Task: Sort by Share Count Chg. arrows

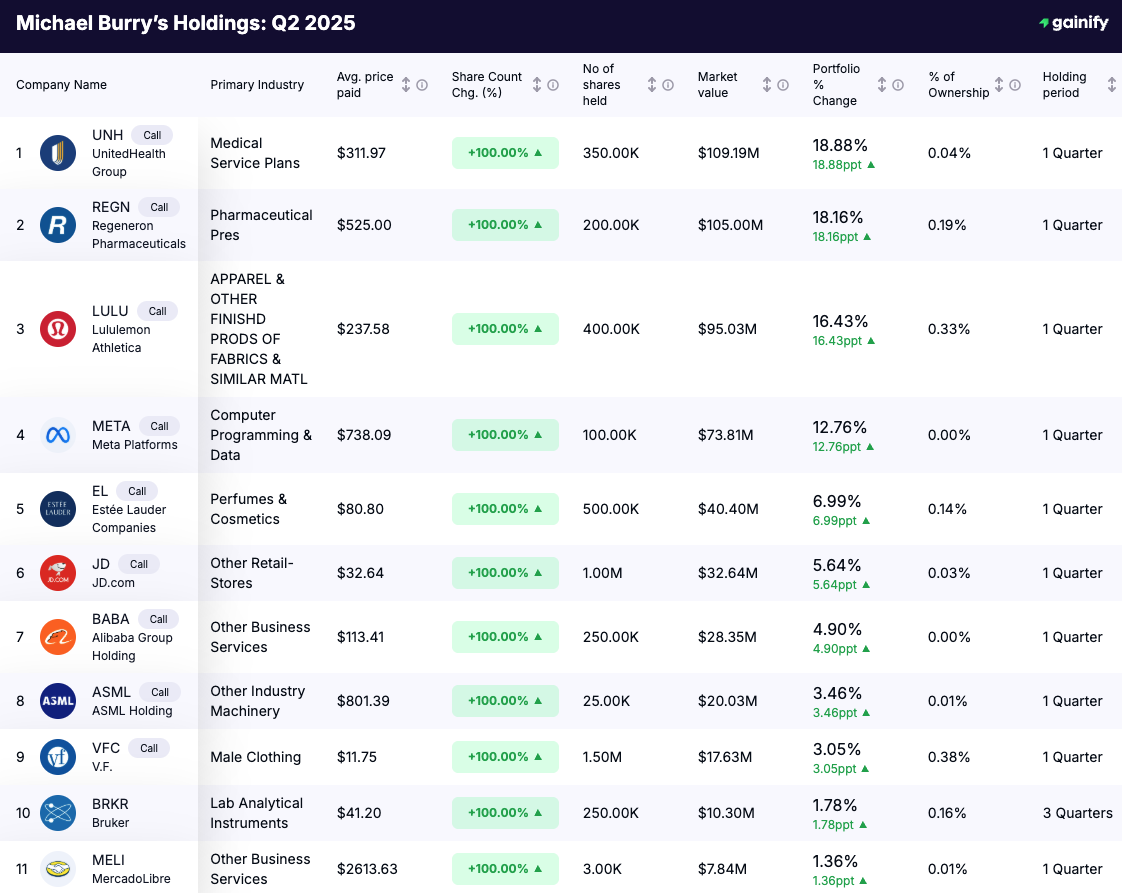Action: coord(537,85)
